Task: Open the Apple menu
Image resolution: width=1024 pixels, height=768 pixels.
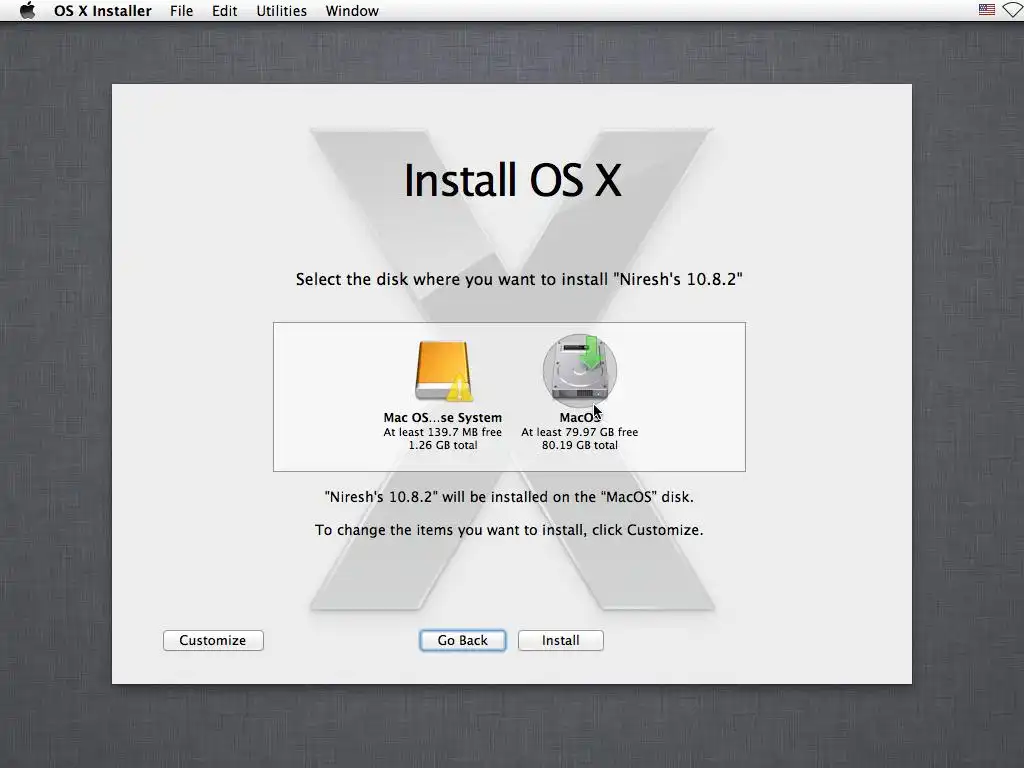Action: 27,10
